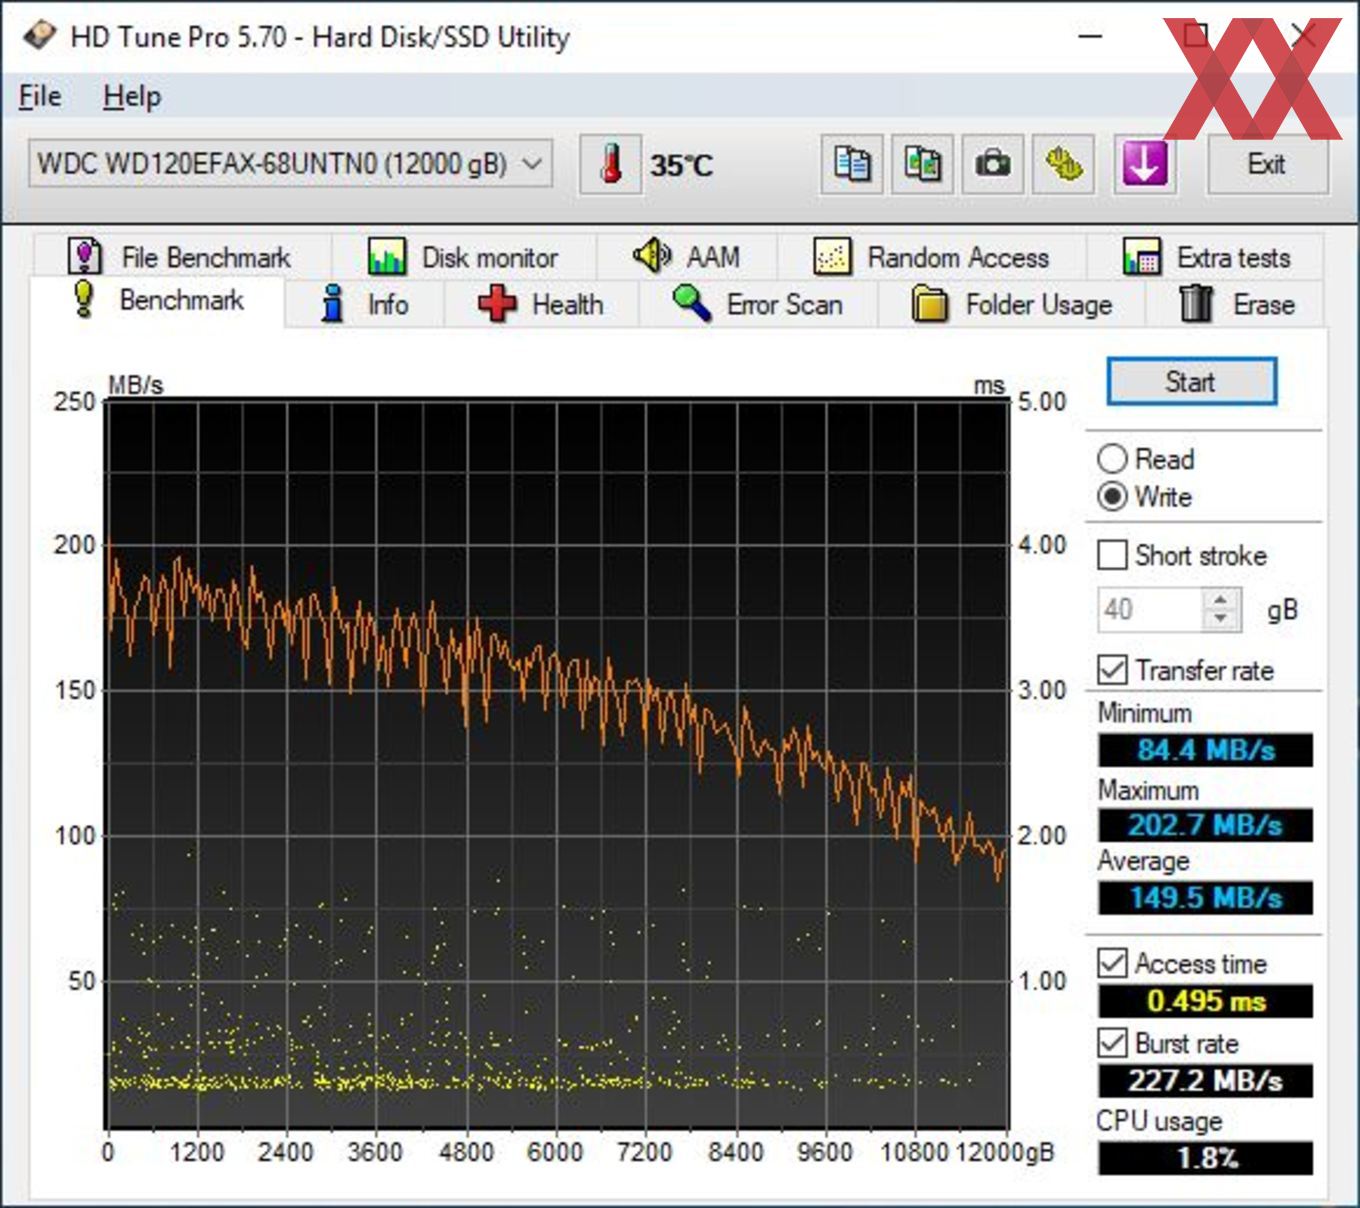
Task: Open the Help menu
Action: click(x=132, y=97)
